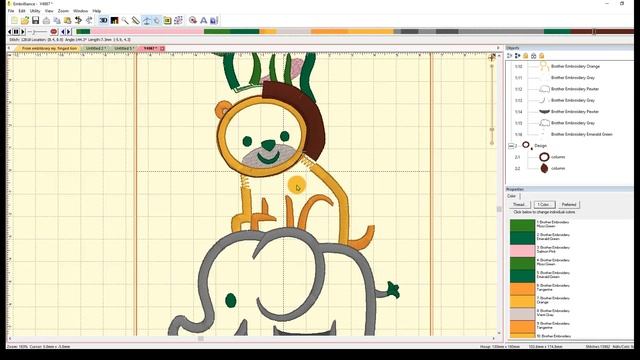Viewport: 640px width, 360px height.
Task: Click the Redo arrow icon
Action: click(x=89, y=20)
